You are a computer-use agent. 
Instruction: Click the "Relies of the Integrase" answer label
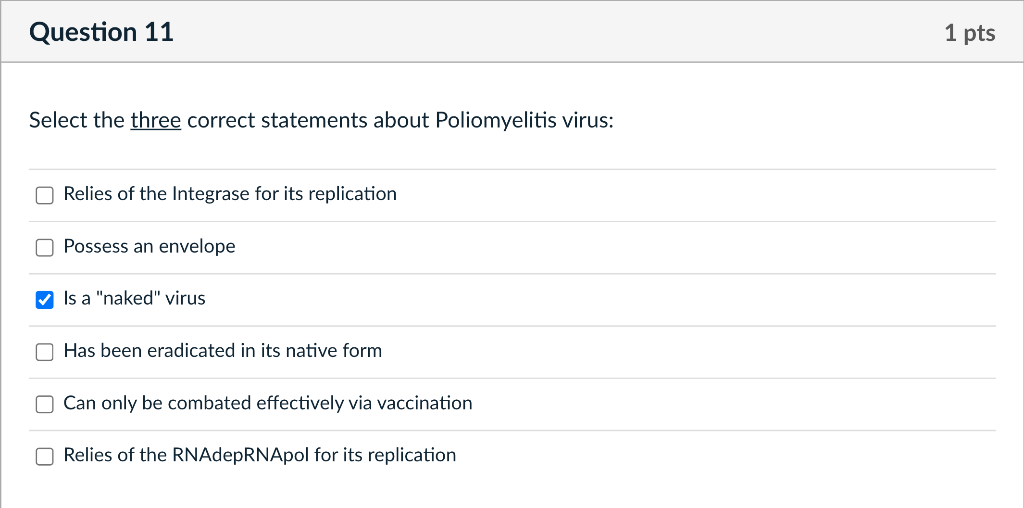pos(229,194)
